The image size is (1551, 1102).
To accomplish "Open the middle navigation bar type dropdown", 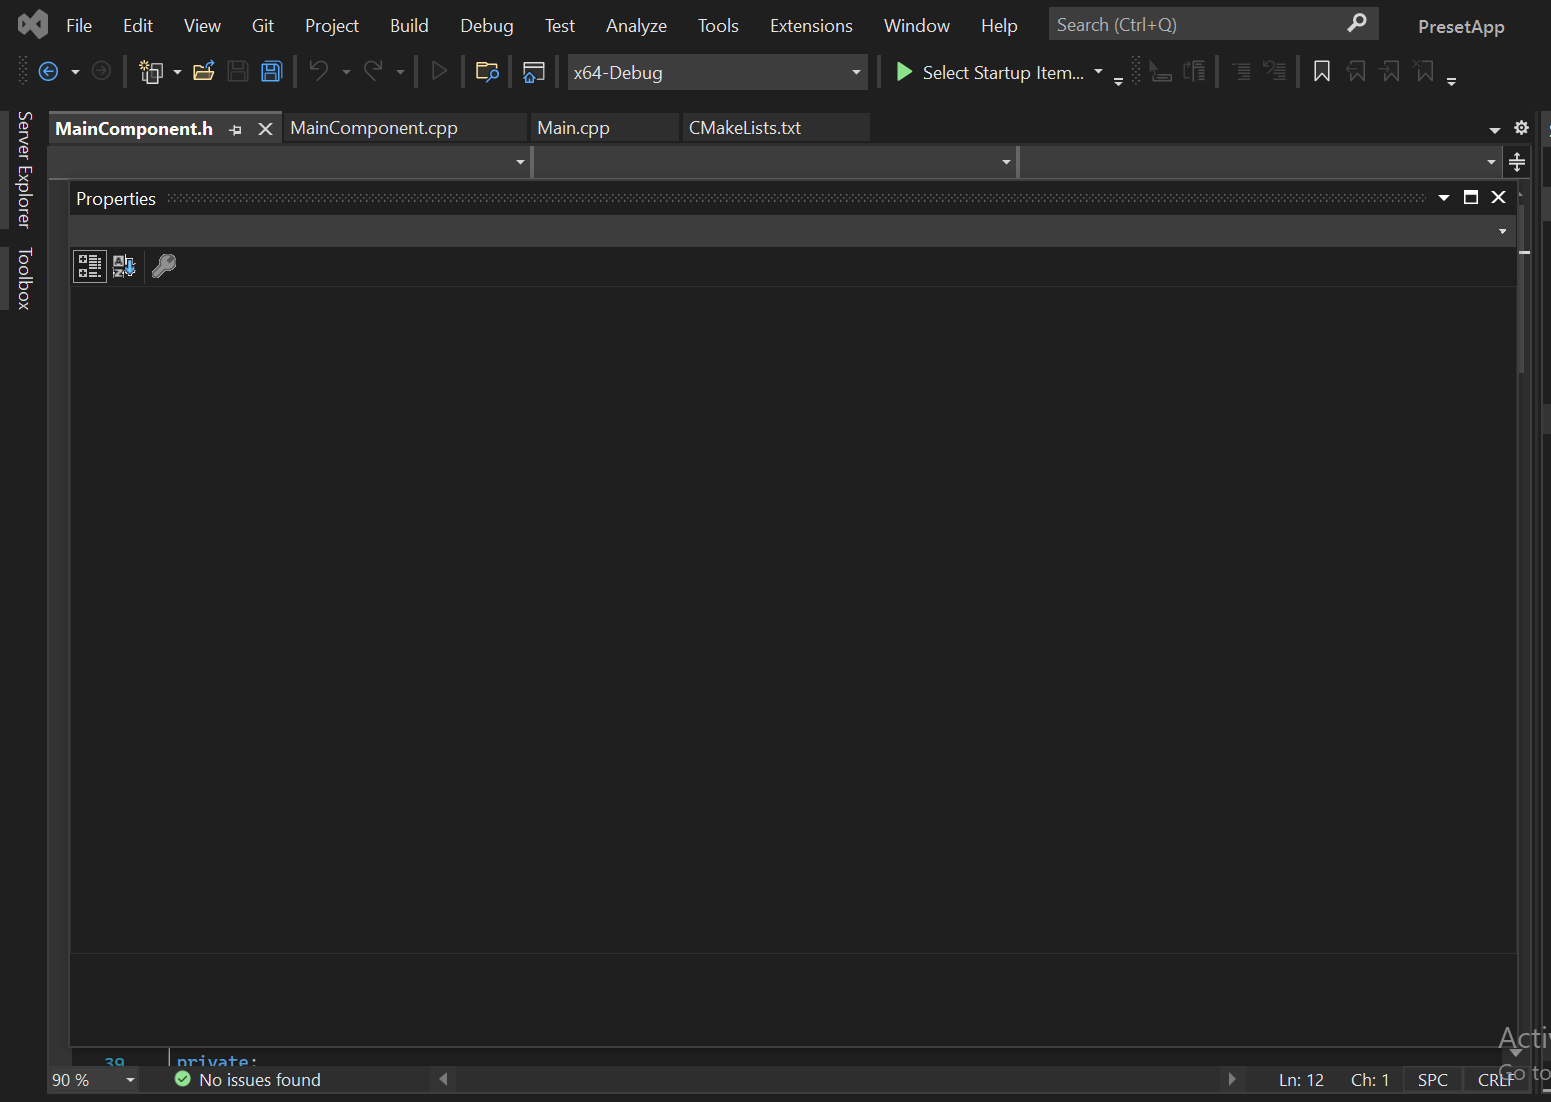I will (1006, 162).
